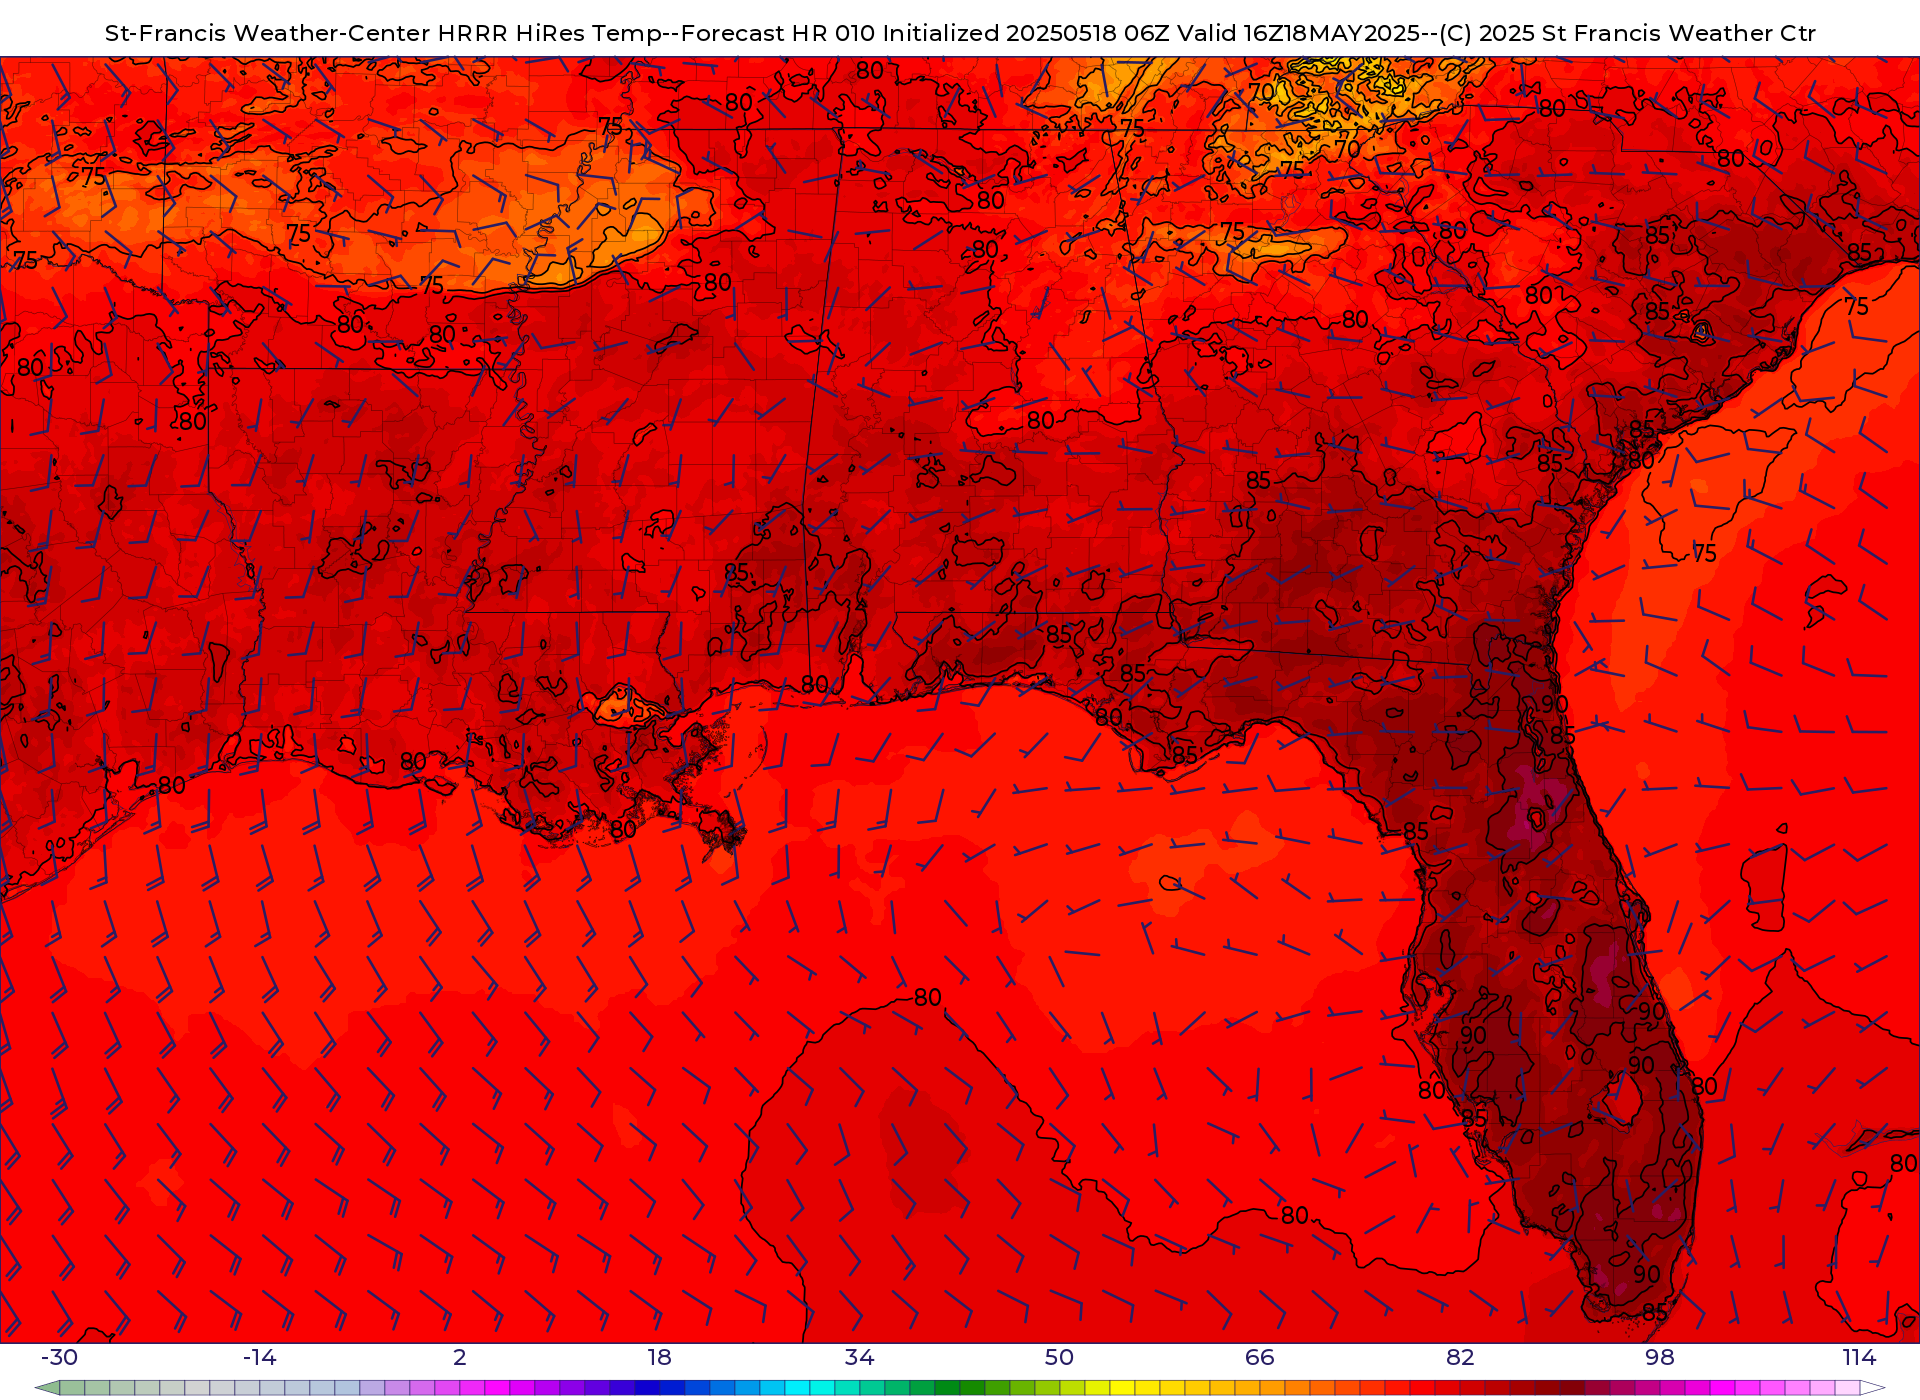Image resolution: width=1920 pixels, height=1400 pixels.
Task: Click the -14 label on the temperature scale
Action: click(x=259, y=1357)
